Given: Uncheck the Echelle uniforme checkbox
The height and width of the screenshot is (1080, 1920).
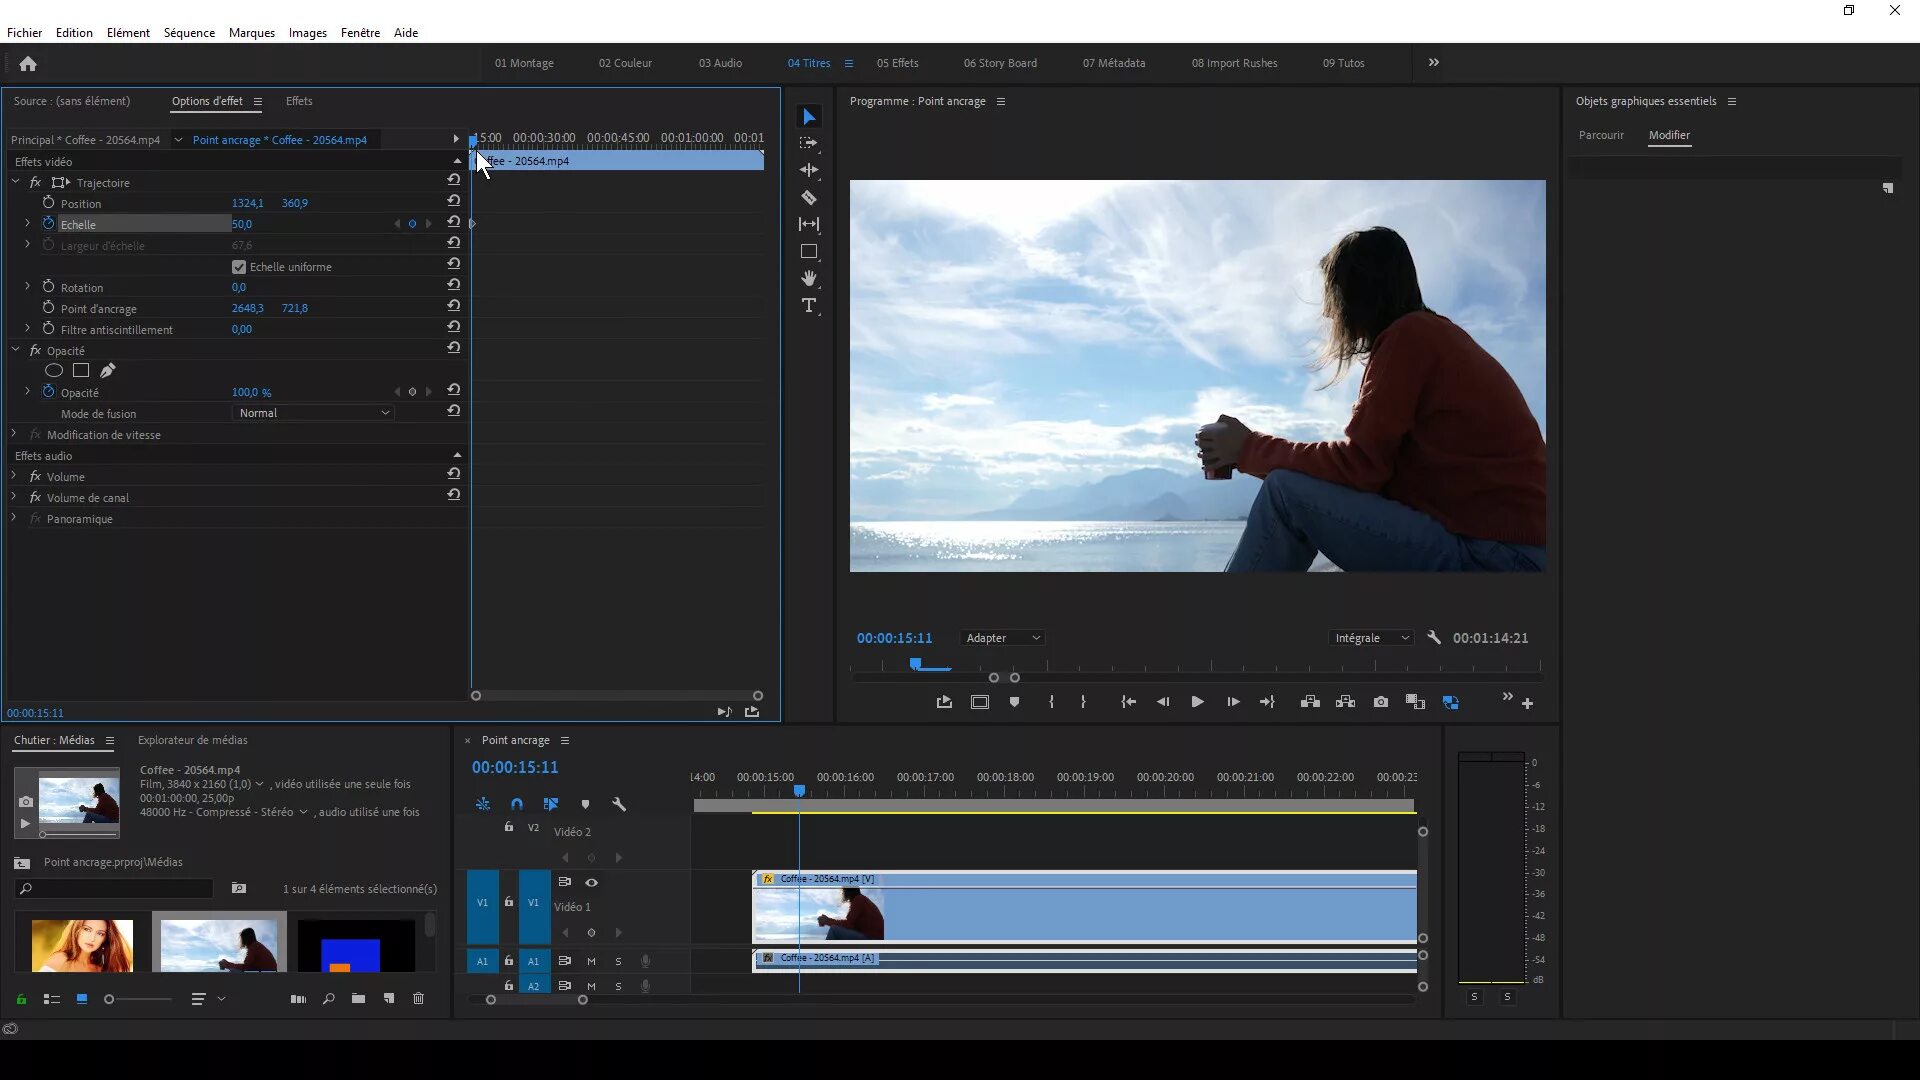Looking at the screenshot, I should (239, 267).
